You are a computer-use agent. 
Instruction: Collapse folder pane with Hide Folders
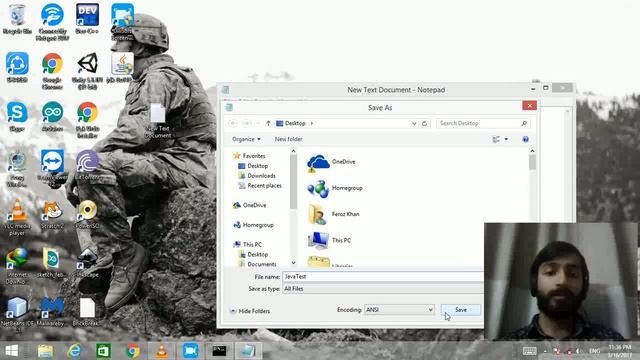pyautogui.click(x=250, y=311)
